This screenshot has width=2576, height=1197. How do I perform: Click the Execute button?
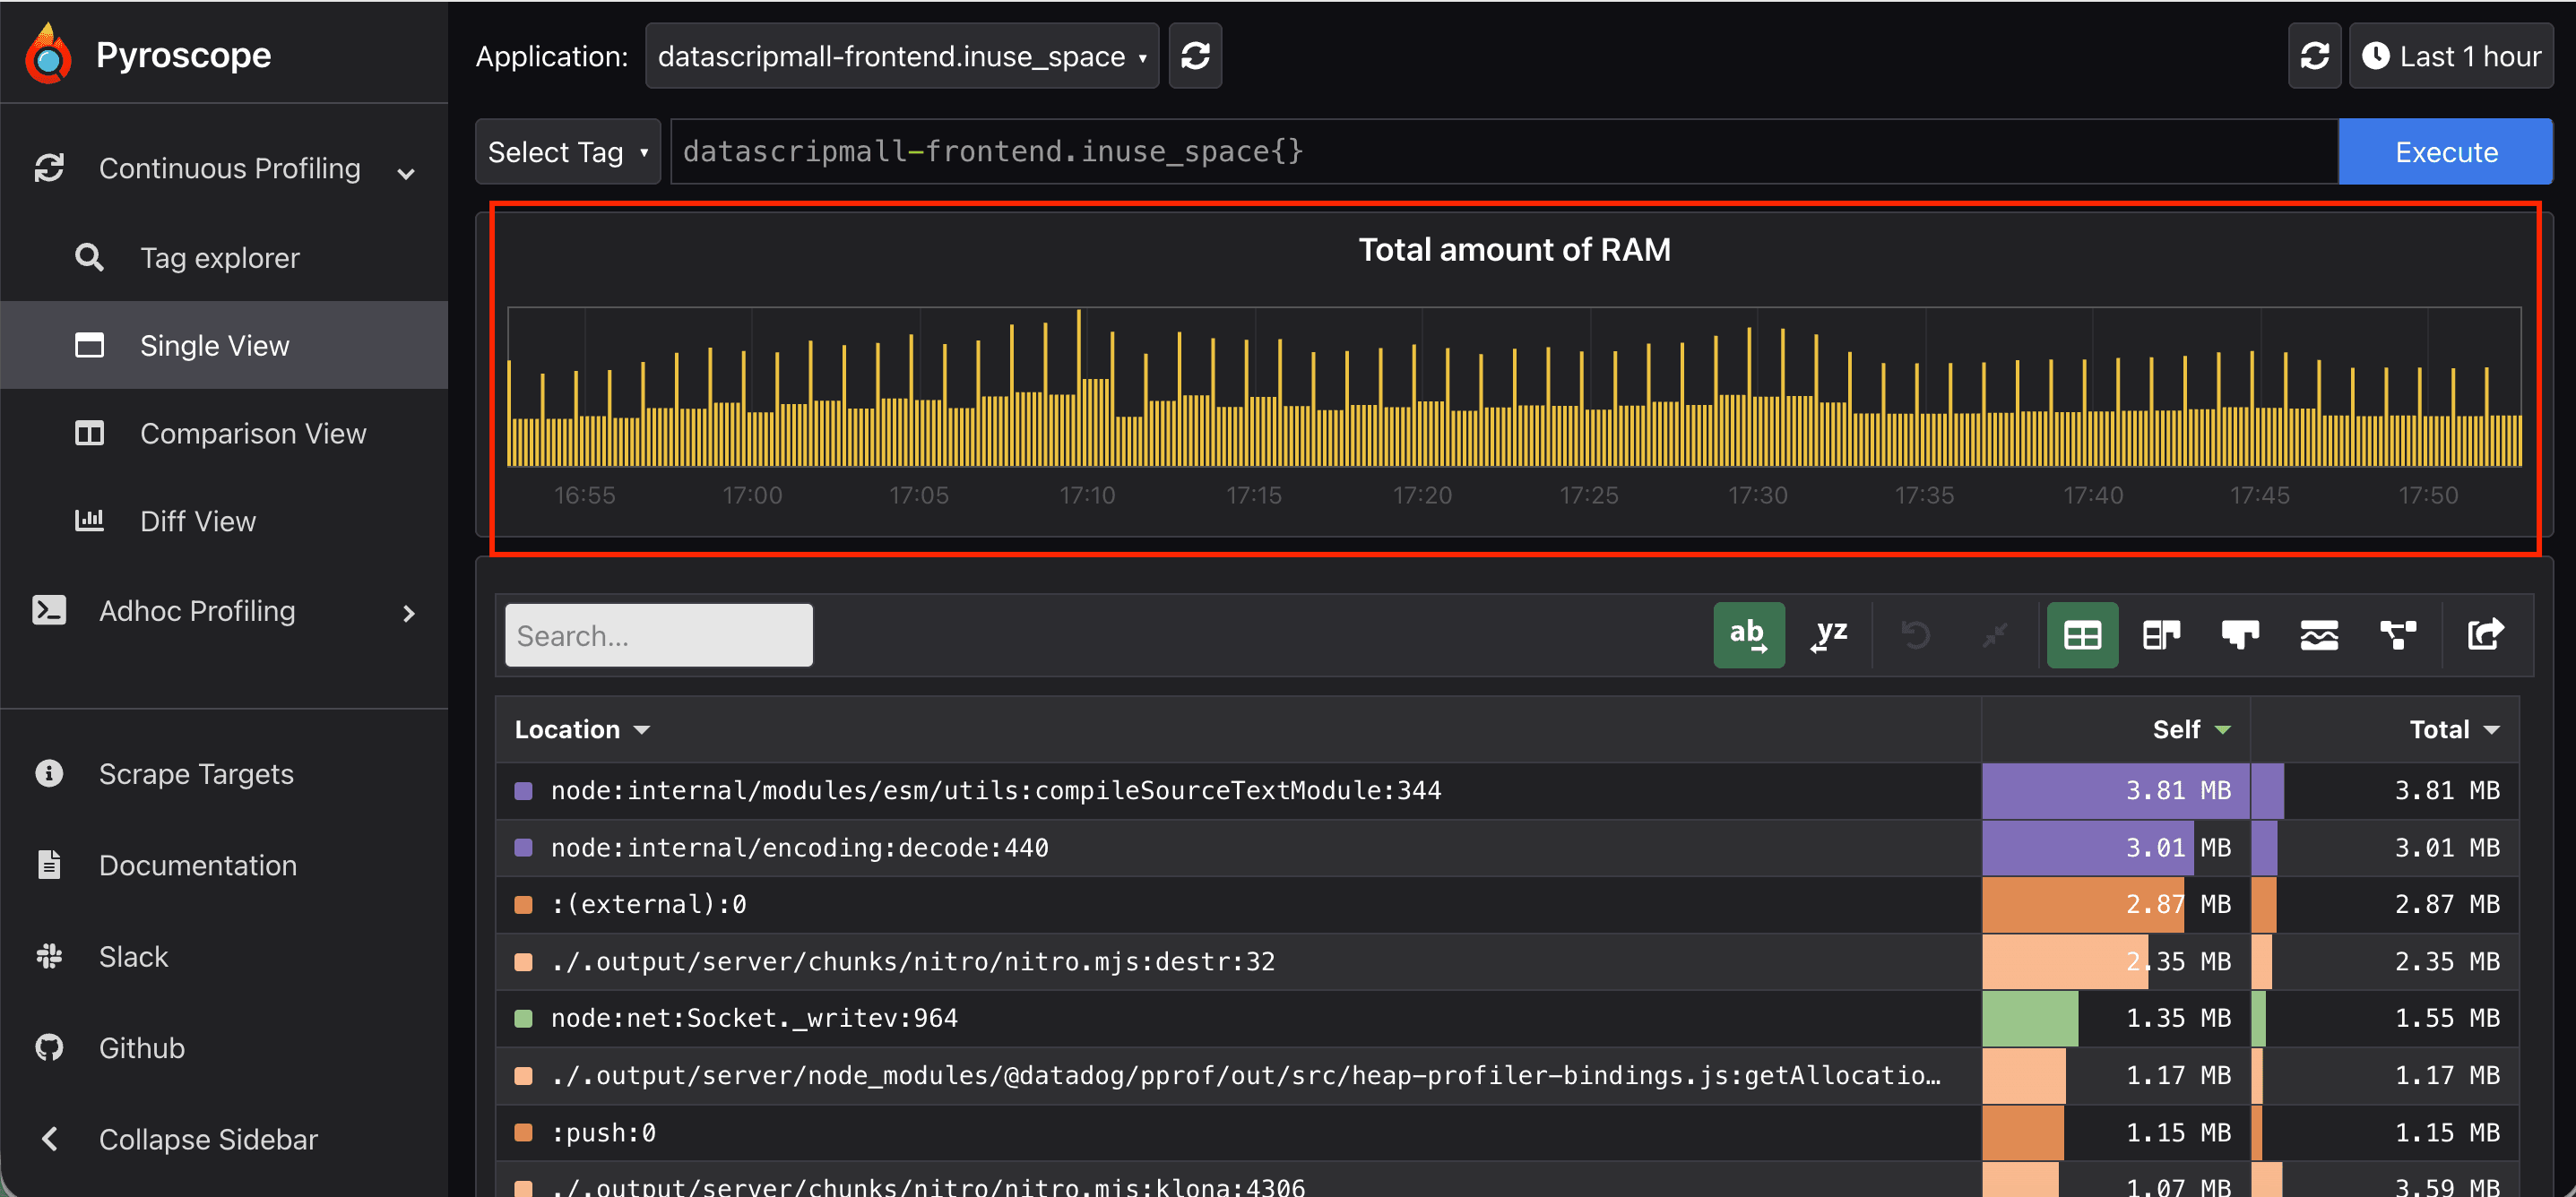2445,151
